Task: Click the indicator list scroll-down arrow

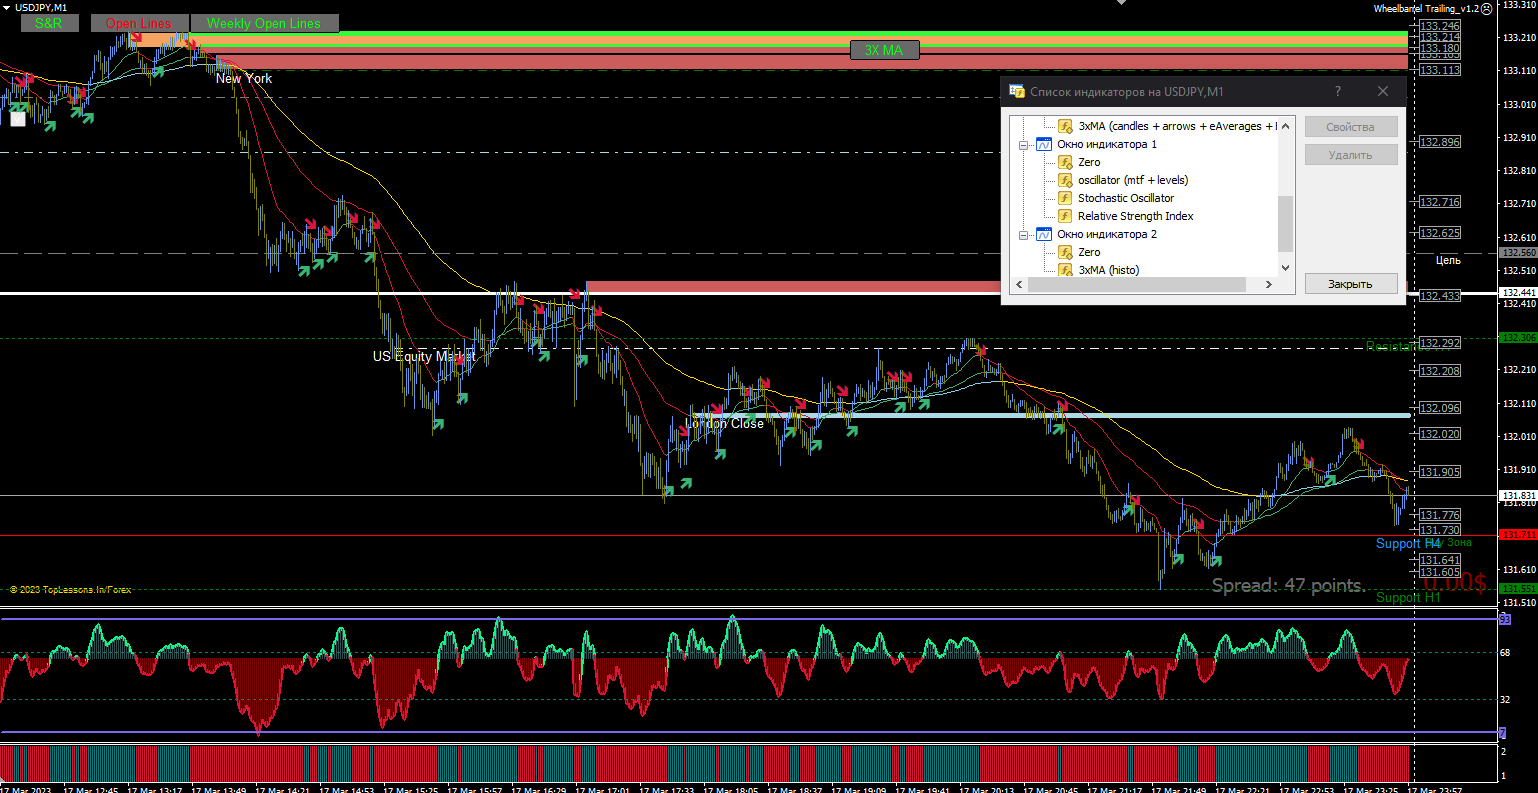Action: tap(1286, 267)
